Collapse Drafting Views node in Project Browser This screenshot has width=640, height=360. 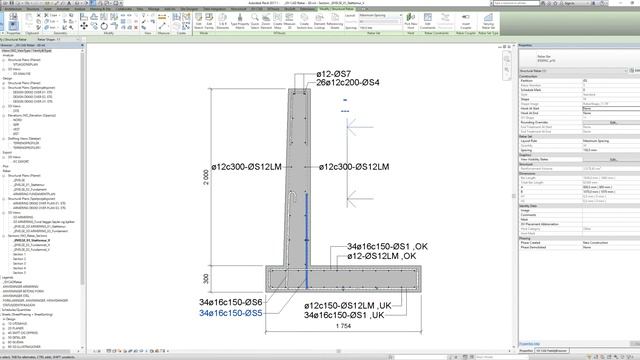4,139
